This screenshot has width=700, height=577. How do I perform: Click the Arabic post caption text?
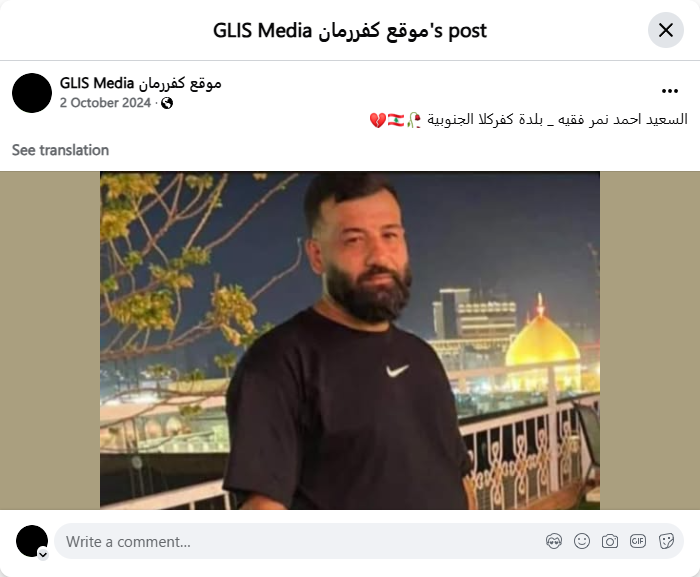coord(529,120)
